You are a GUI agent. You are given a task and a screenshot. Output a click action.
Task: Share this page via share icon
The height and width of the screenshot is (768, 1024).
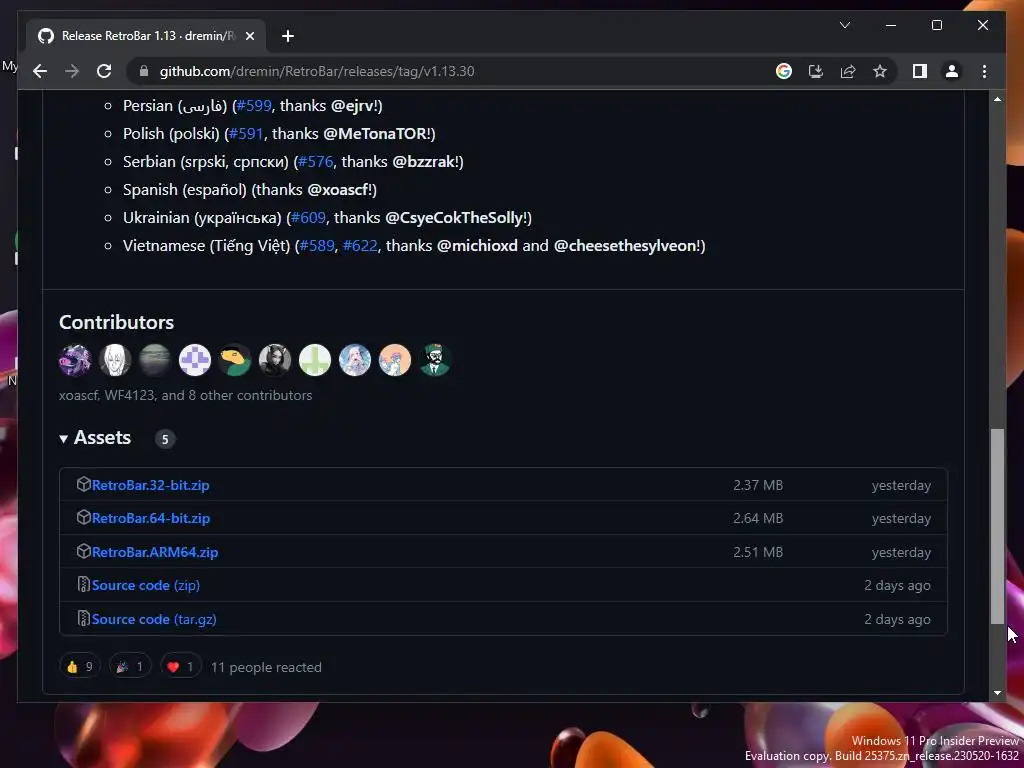(848, 71)
